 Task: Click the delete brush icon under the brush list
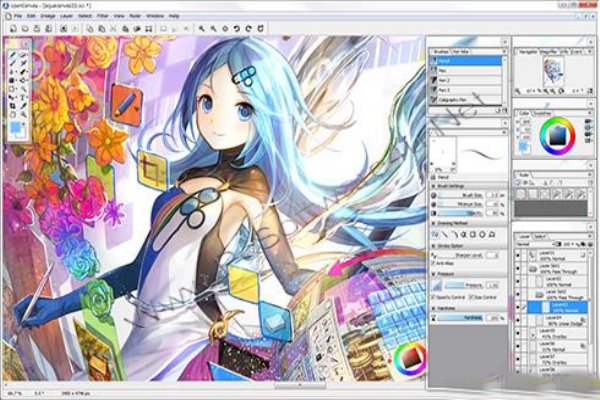click(505, 111)
